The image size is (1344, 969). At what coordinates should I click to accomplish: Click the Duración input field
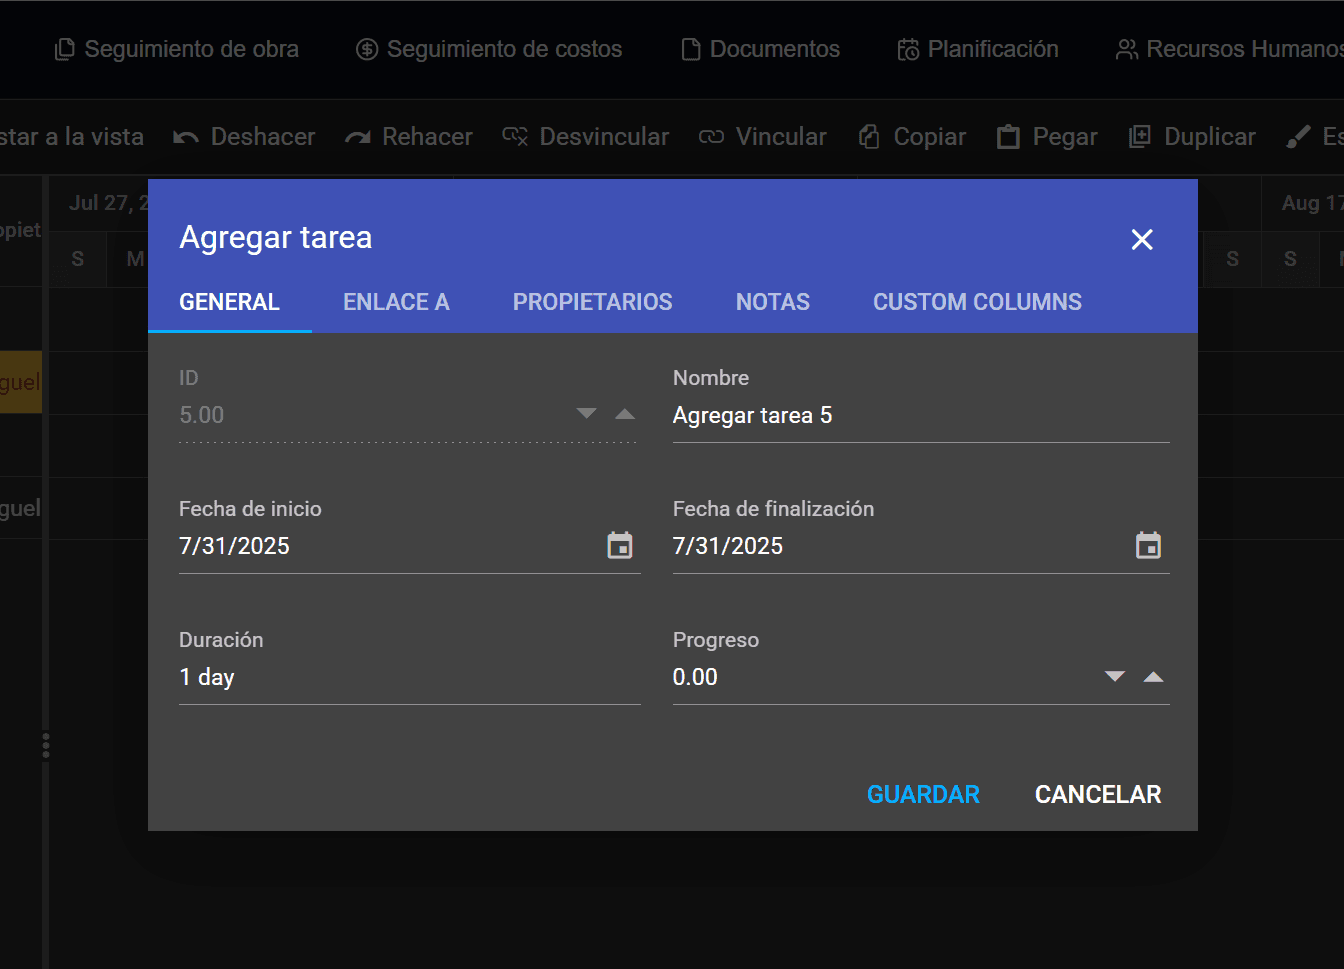tap(409, 678)
